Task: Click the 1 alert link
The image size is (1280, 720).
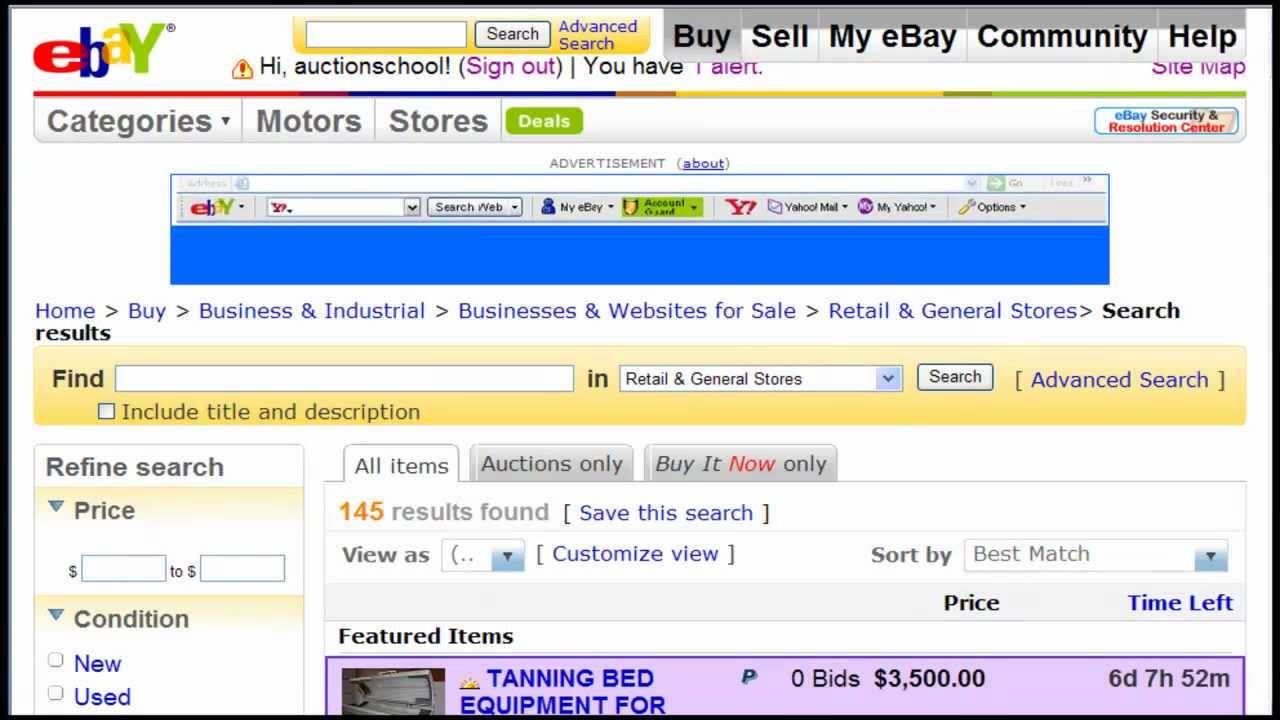Action: click(727, 66)
